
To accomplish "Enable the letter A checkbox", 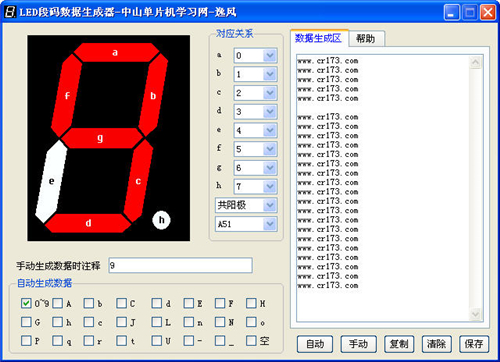I will pyautogui.click(x=57, y=303).
